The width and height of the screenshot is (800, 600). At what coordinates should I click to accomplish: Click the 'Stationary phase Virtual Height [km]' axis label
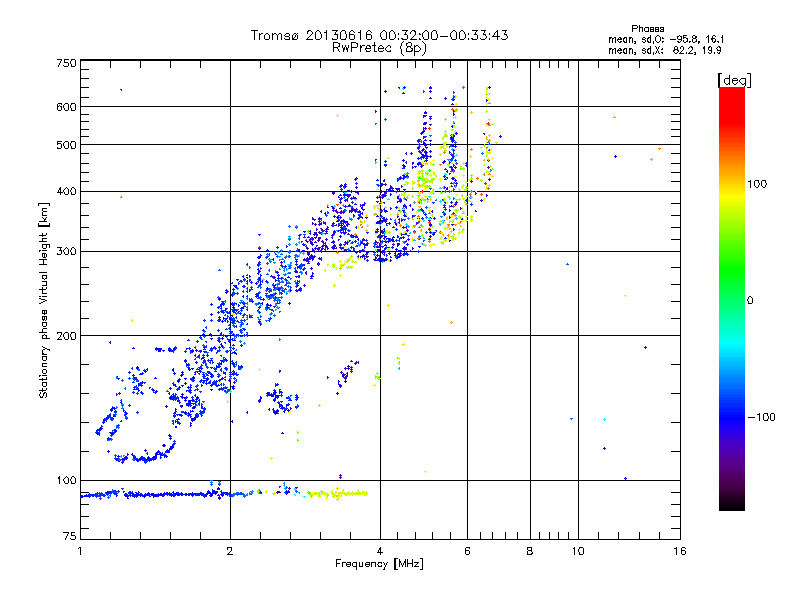(43, 300)
